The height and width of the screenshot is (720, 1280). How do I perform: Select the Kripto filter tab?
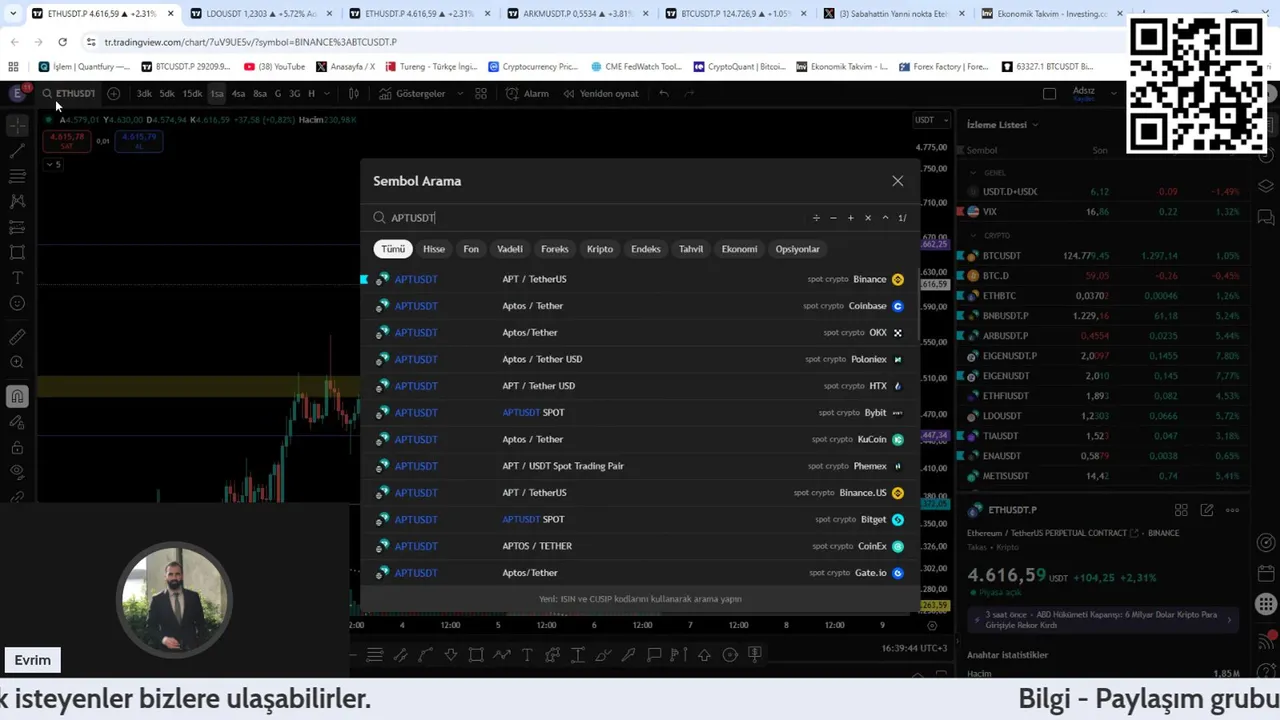(x=600, y=249)
